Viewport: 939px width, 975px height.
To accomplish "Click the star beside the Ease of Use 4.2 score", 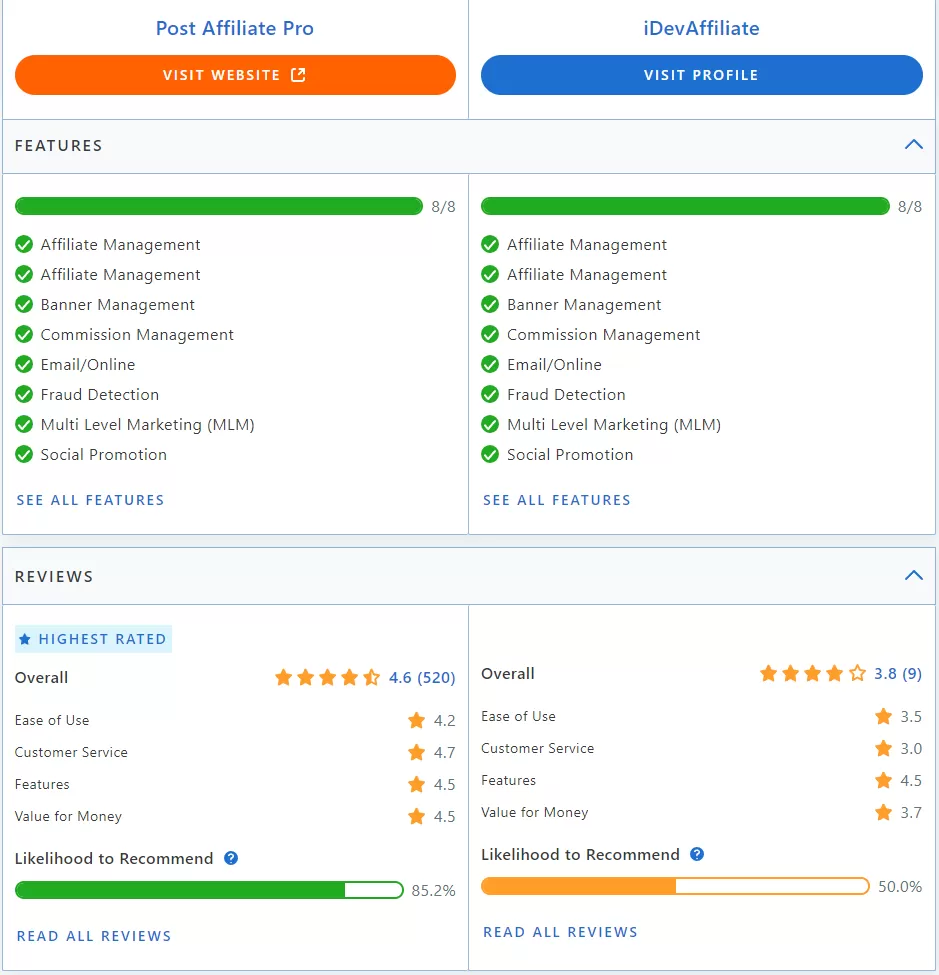I will point(415,720).
